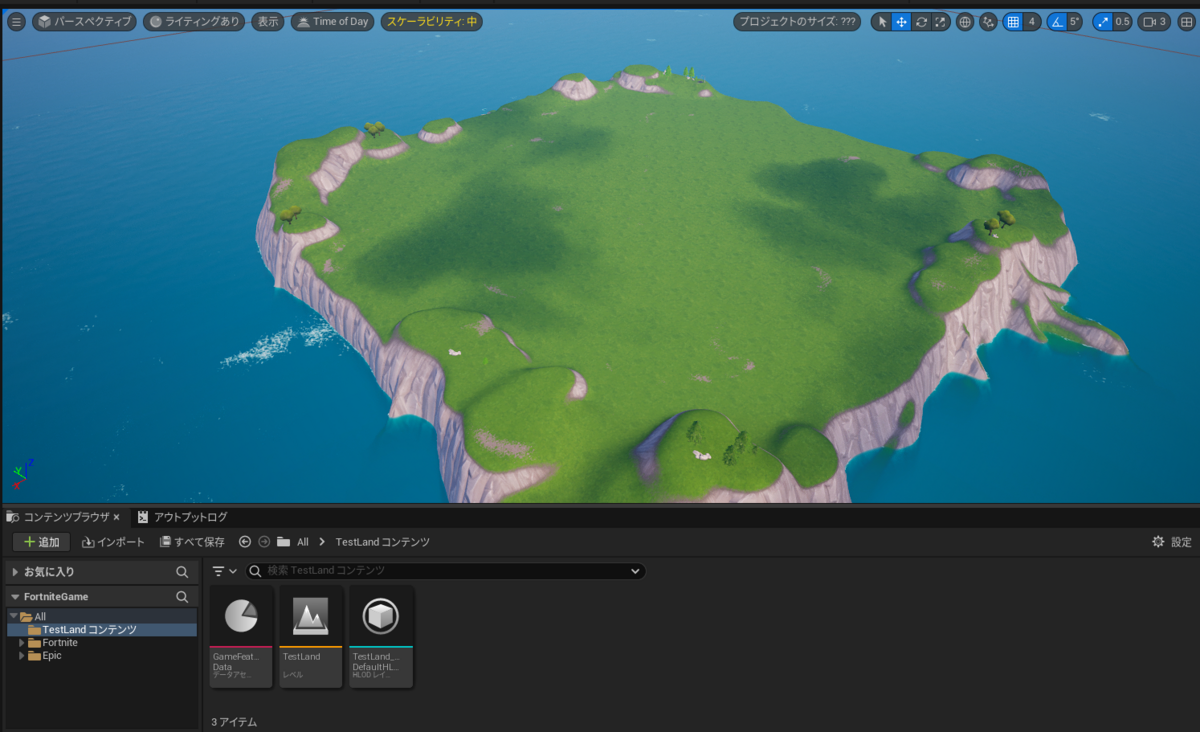Go forward in content browser history
The image size is (1200, 732).
click(x=264, y=542)
